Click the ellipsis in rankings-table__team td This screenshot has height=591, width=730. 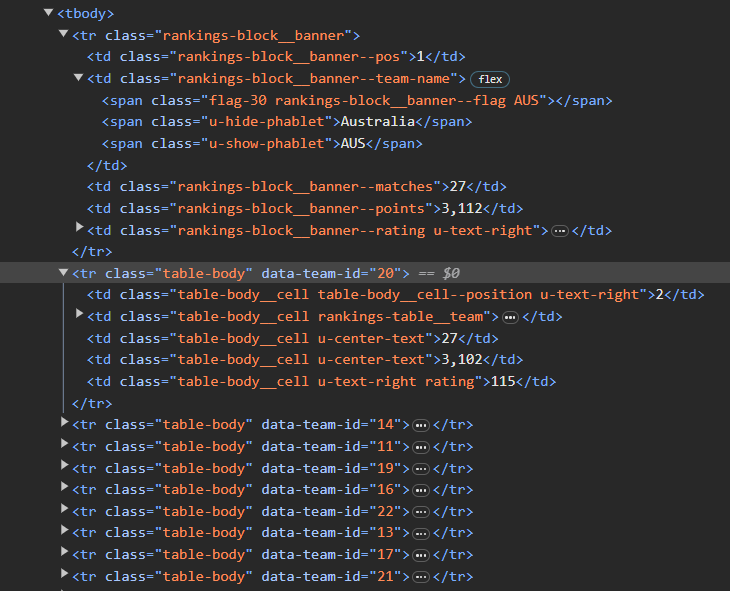coord(510,317)
